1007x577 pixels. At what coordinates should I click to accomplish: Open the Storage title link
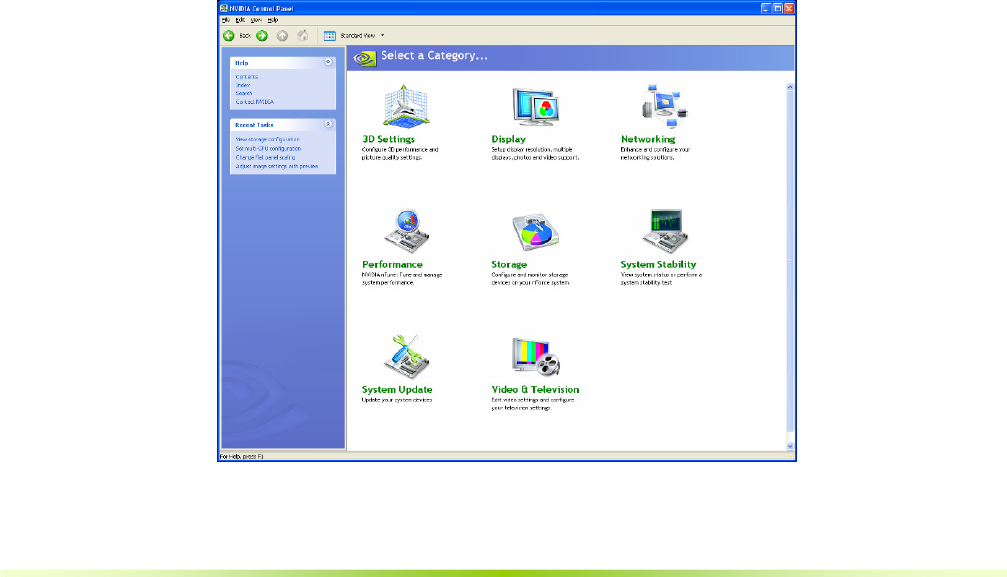coord(509,264)
